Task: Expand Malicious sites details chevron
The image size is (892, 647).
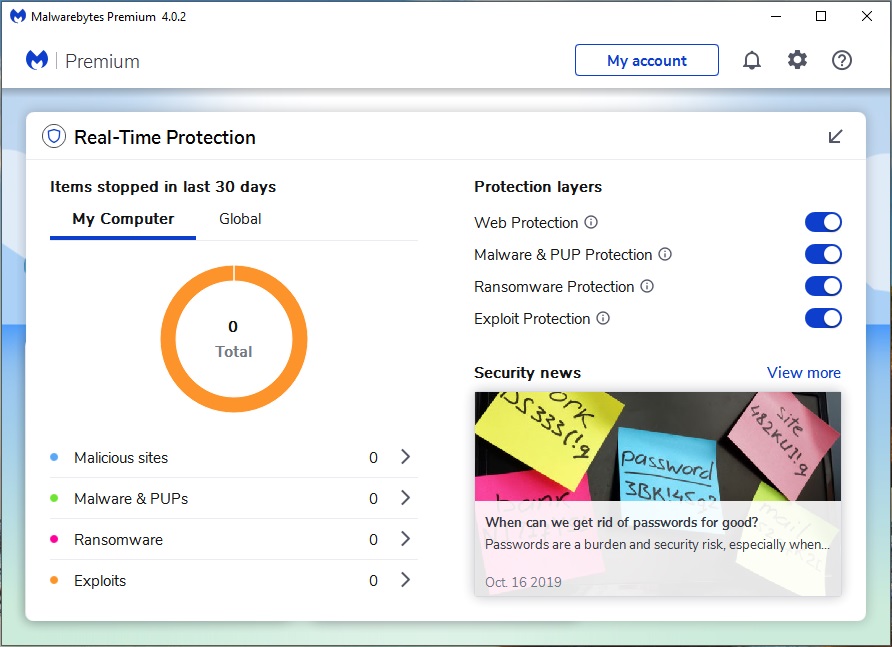Action: [x=405, y=456]
